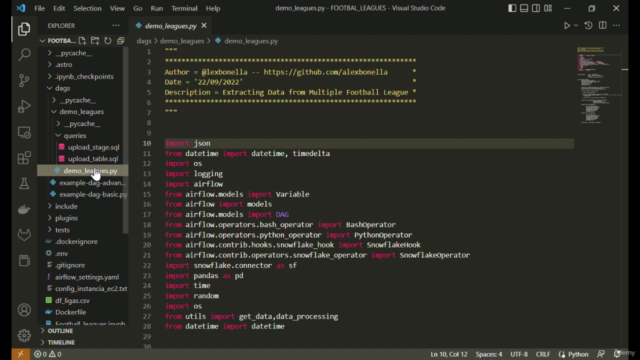Click Ln 10, Col 12 go to line
Image resolution: width=640 pixels, height=360 pixels.
(449, 354)
